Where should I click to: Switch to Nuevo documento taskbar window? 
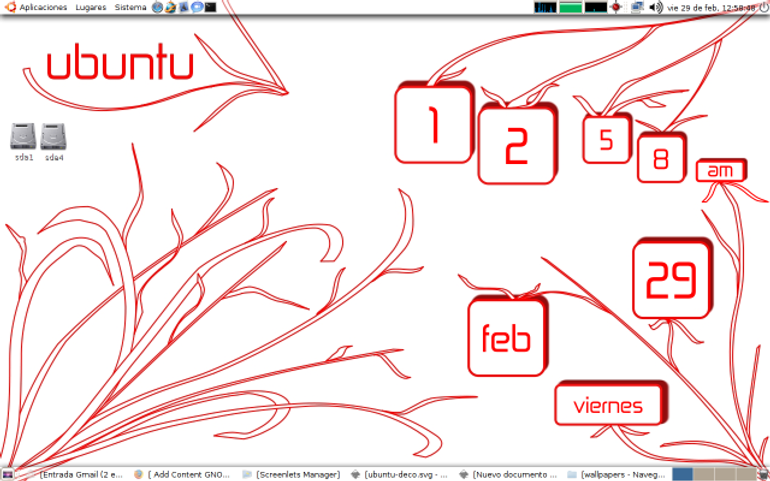coord(509,475)
